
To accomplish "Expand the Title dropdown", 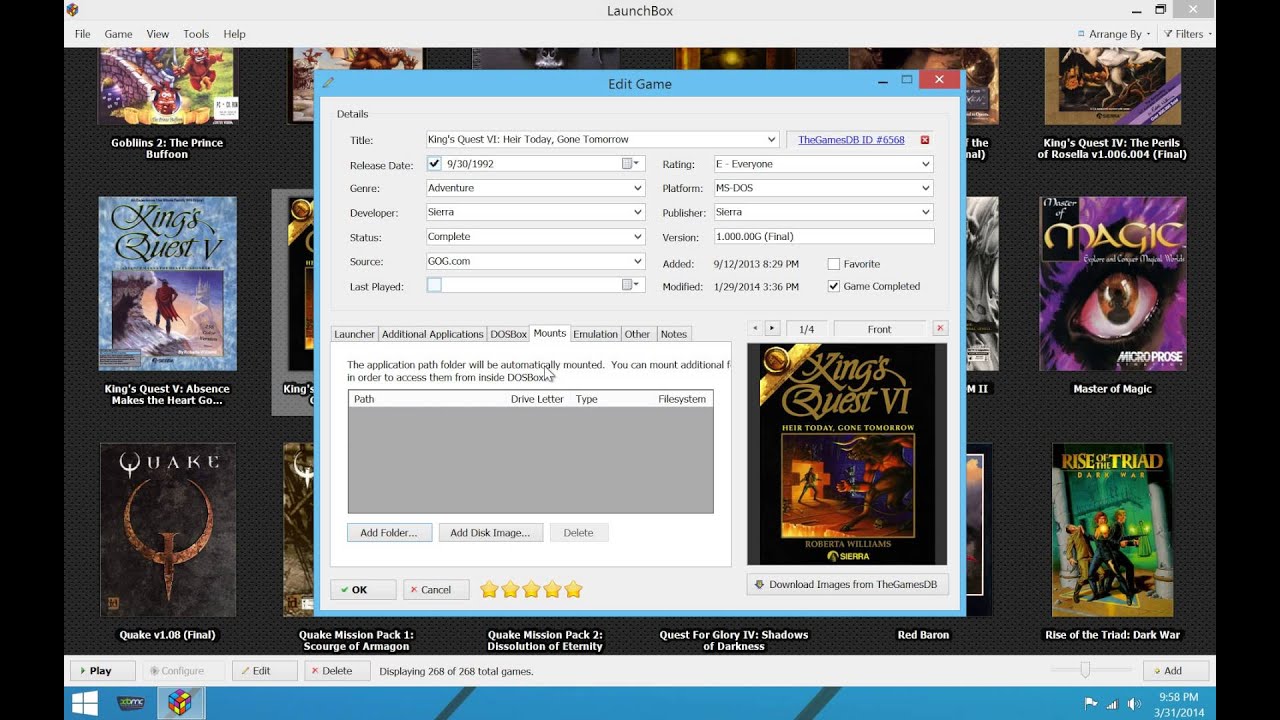I will 771,140.
